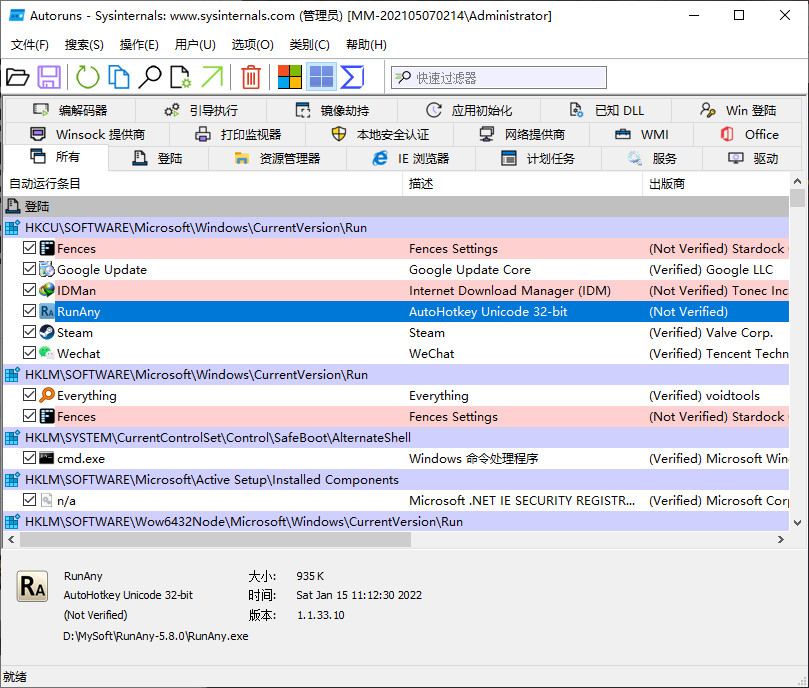The image size is (809, 688).
Task: Open the 选项(O) menu
Action: (252, 45)
